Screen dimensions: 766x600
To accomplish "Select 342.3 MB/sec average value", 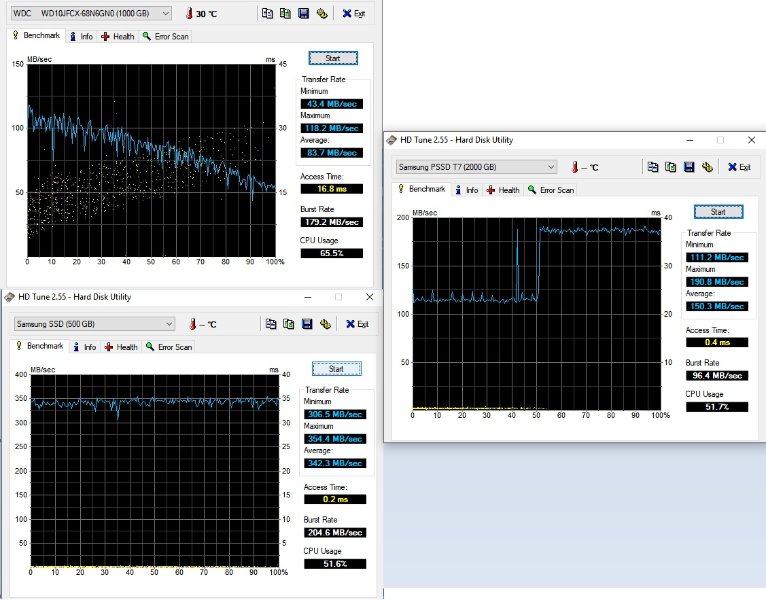I will click(335, 463).
